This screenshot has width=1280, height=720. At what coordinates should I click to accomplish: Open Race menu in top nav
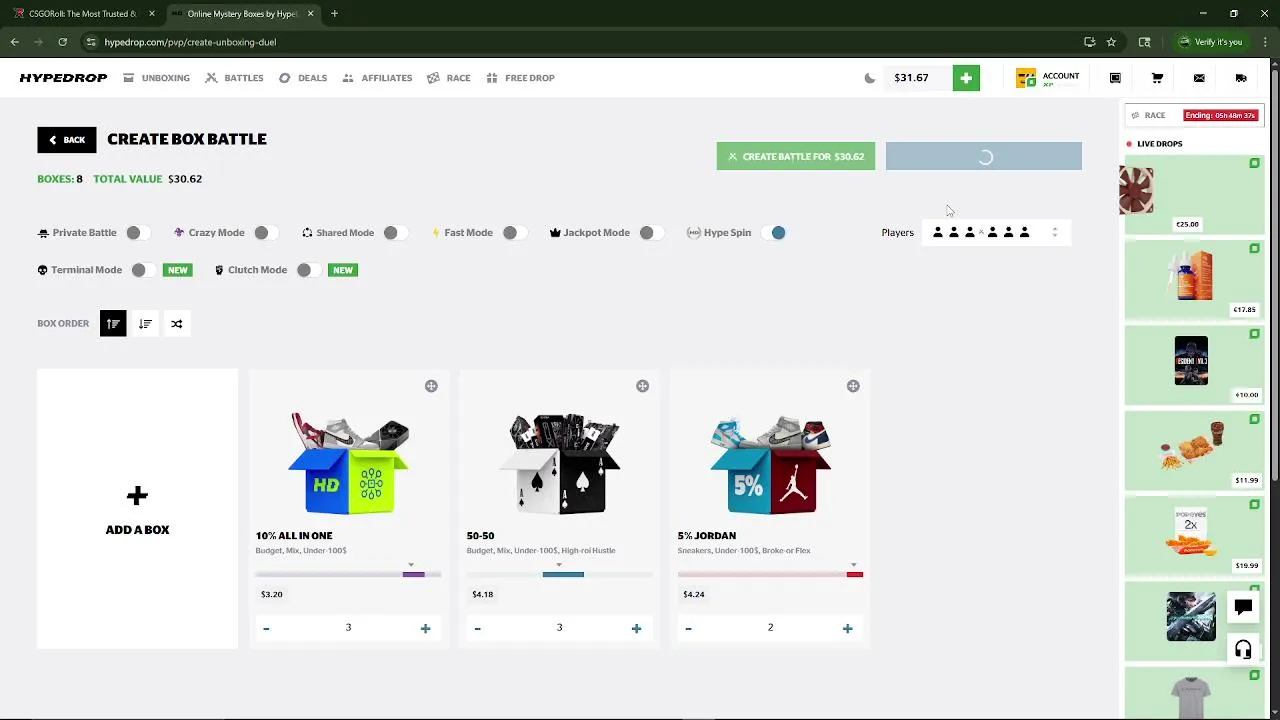449,78
